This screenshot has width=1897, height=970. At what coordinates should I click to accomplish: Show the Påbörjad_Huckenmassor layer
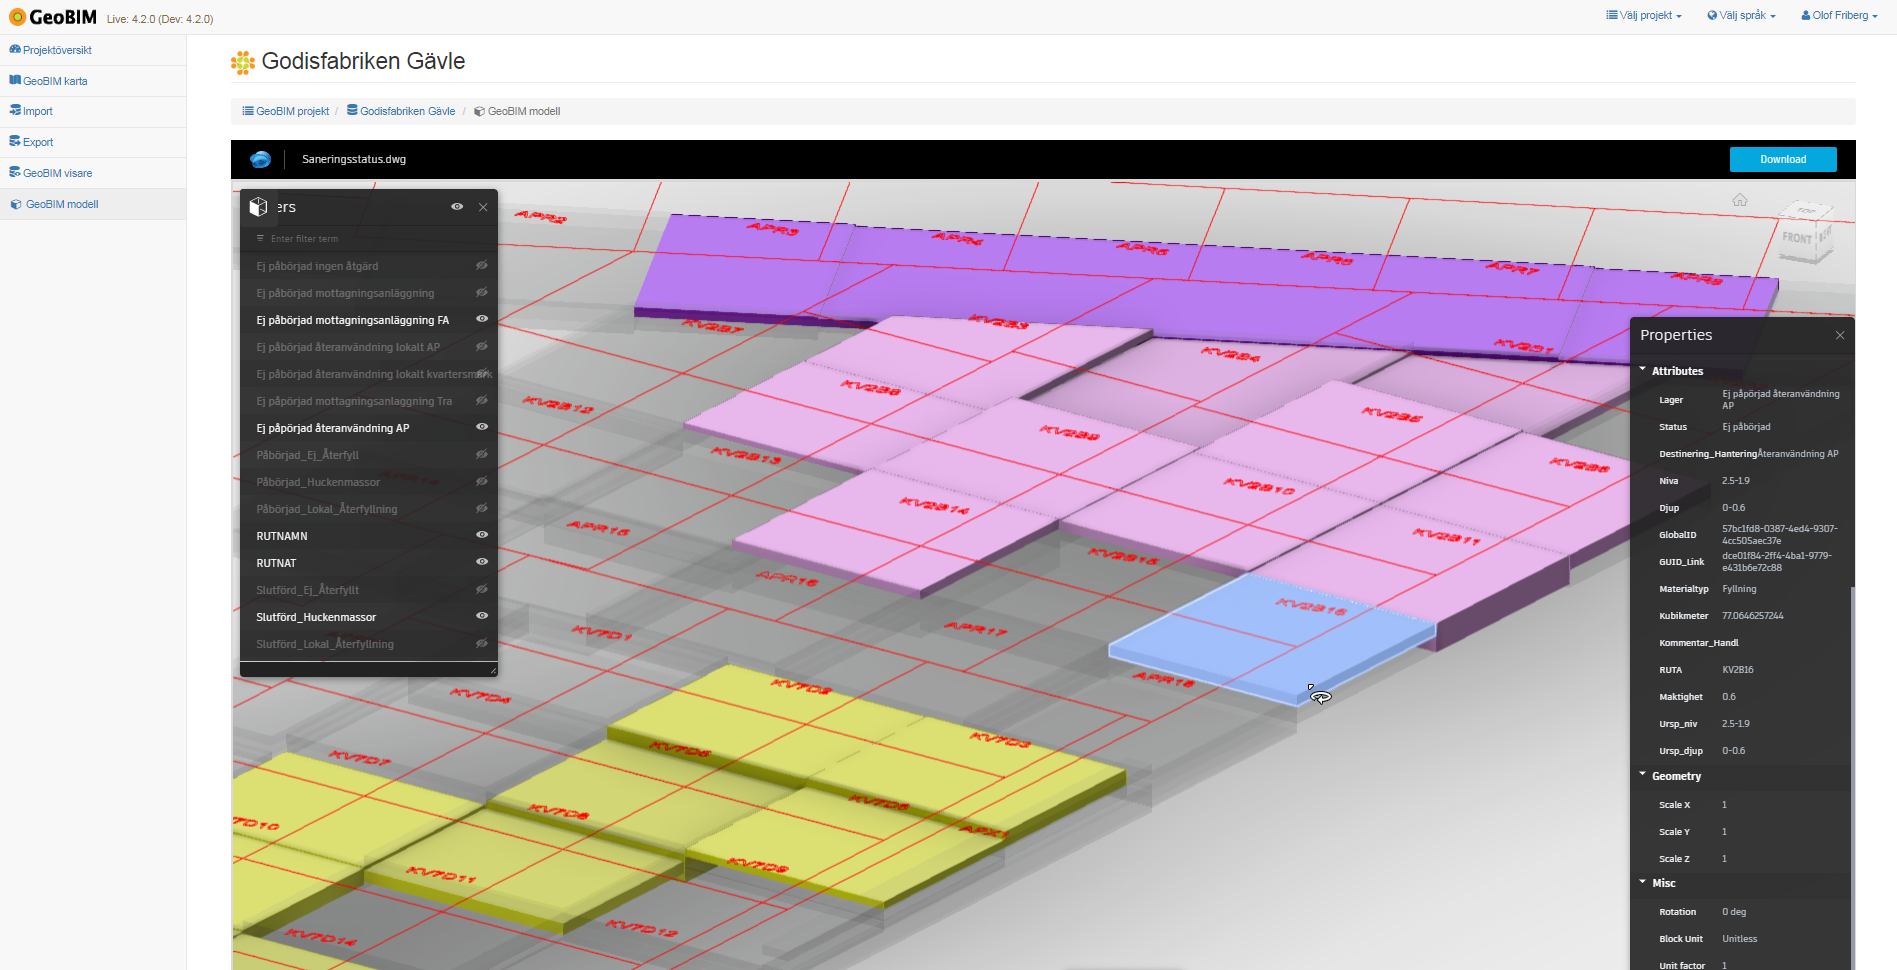click(x=481, y=481)
